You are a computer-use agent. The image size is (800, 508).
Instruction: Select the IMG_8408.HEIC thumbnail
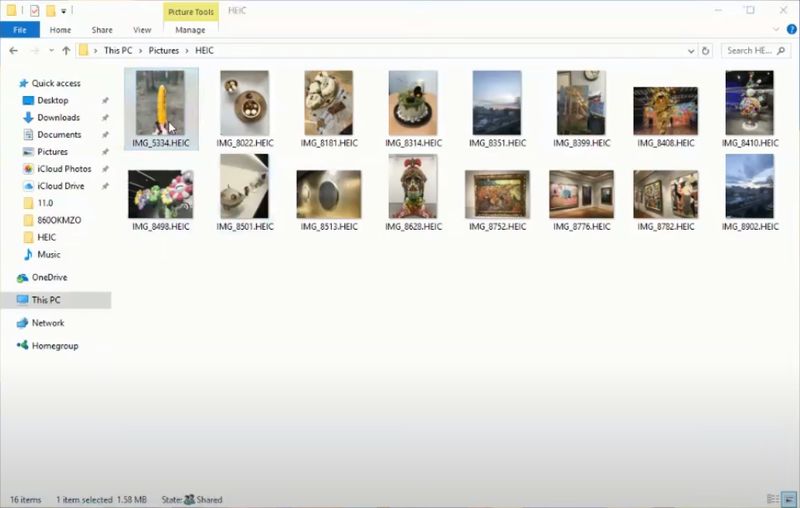666,111
